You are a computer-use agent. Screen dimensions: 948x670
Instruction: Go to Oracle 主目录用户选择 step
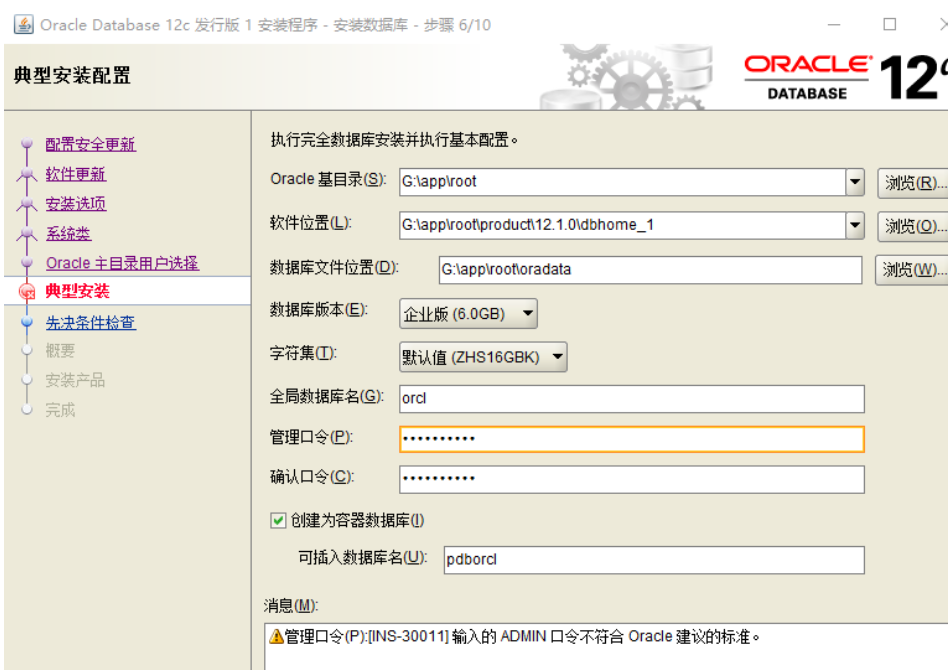click(x=122, y=263)
